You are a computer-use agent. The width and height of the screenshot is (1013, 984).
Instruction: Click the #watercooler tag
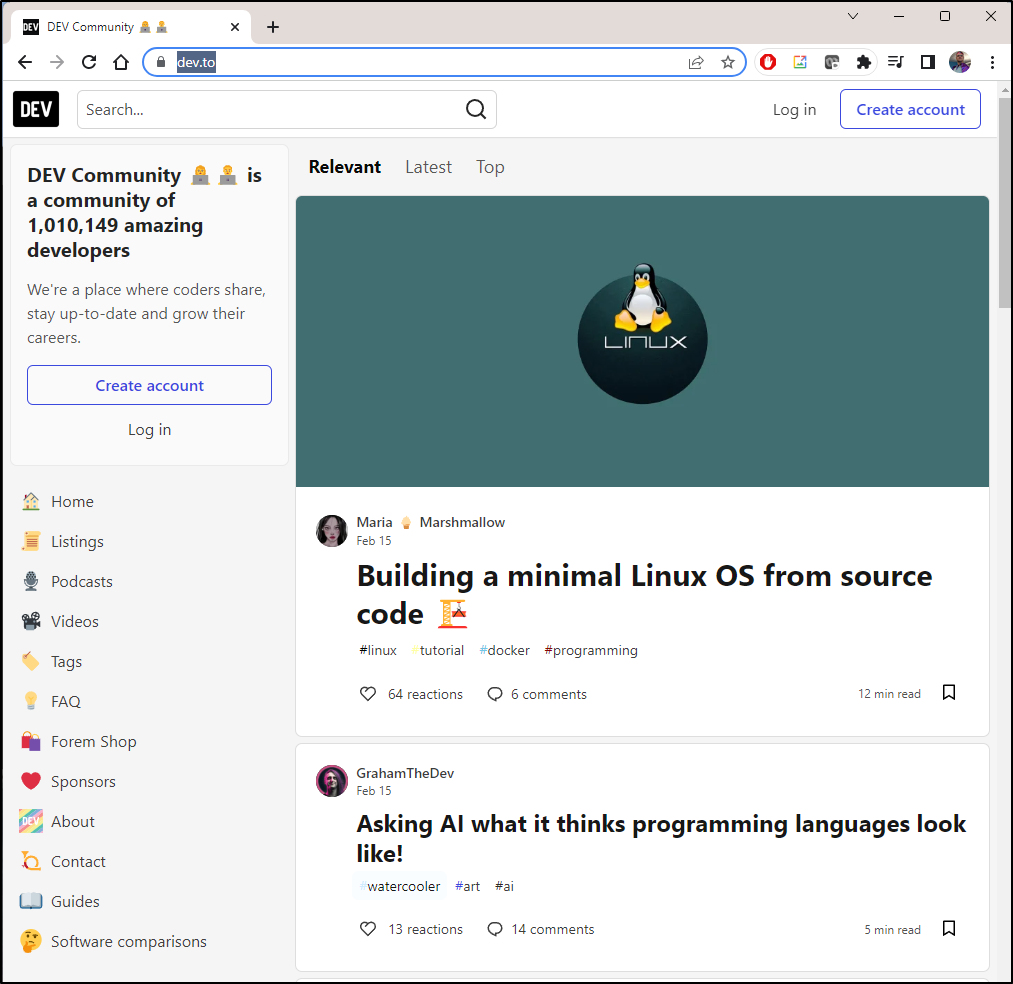coord(400,886)
